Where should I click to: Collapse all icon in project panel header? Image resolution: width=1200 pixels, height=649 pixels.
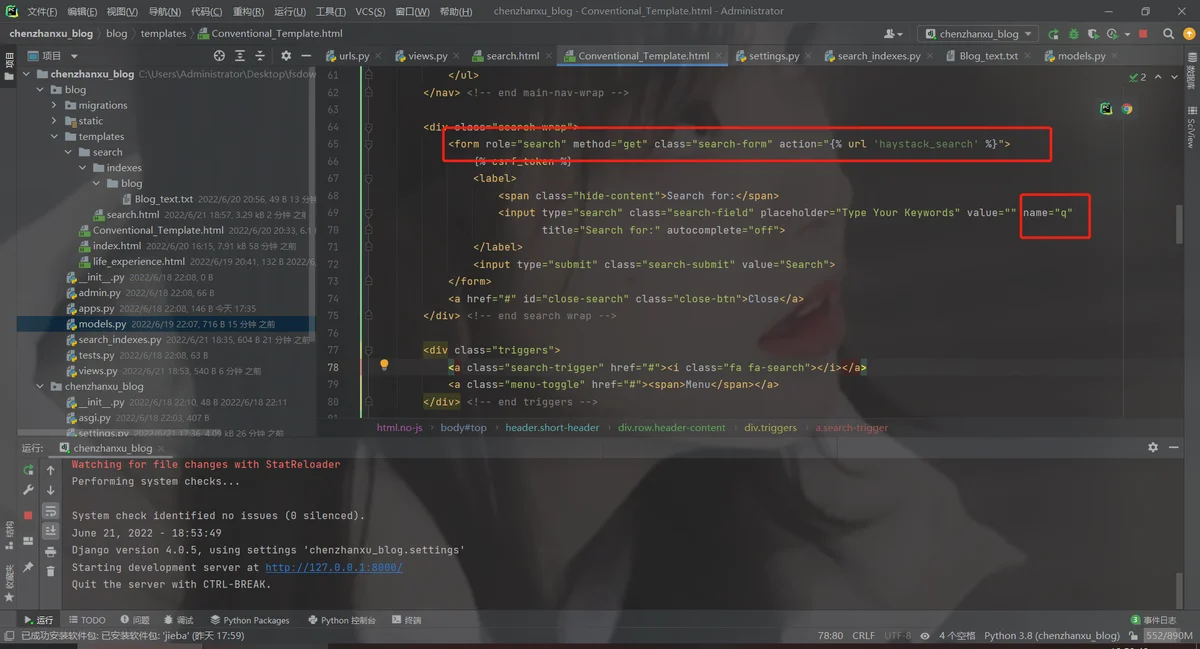(x=258, y=56)
